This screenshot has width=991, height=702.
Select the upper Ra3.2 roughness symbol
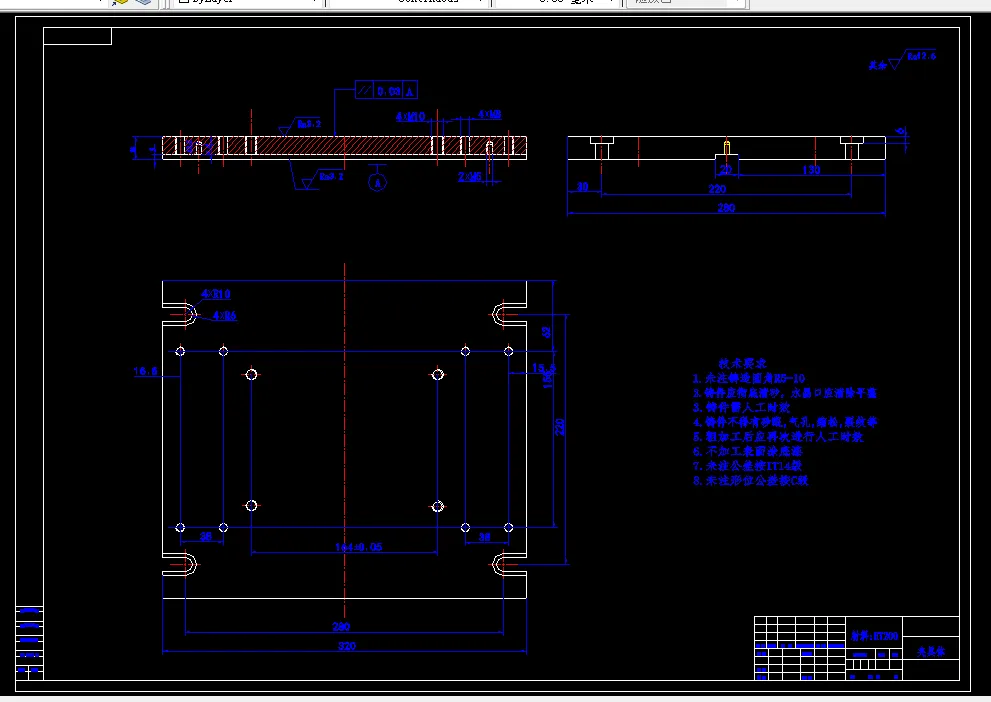tap(301, 125)
